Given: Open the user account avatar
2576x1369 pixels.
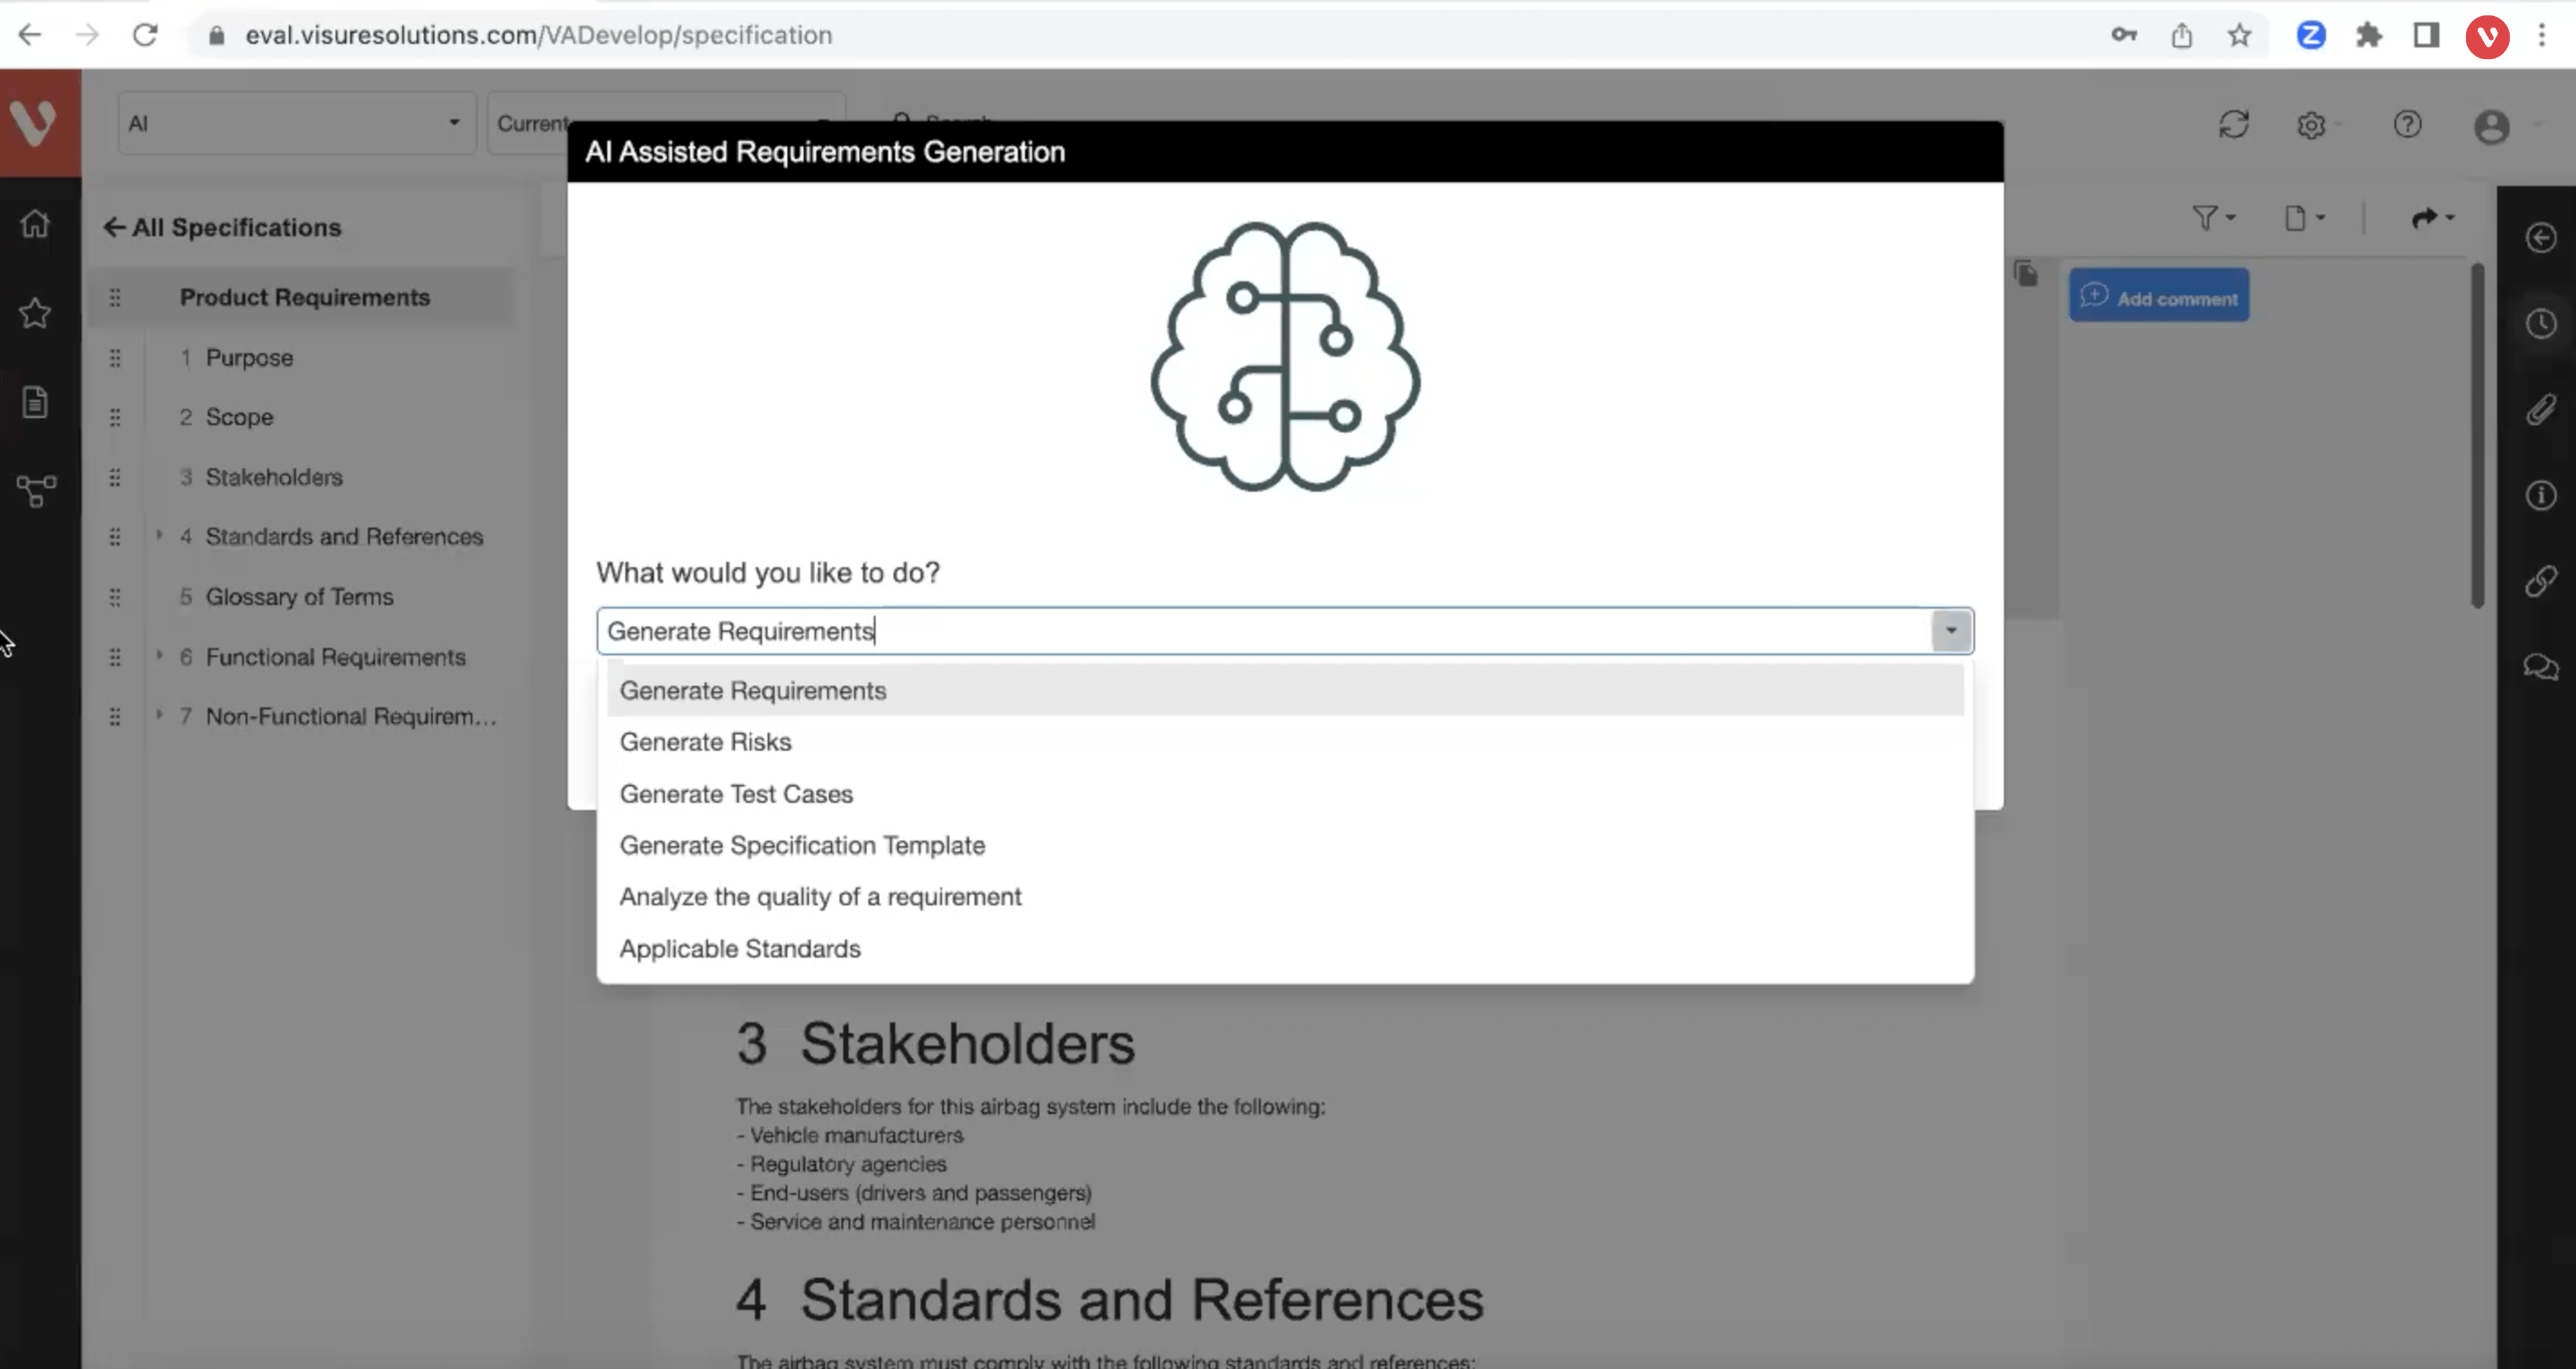Looking at the screenshot, I should pyautogui.click(x=2491, y=127).
